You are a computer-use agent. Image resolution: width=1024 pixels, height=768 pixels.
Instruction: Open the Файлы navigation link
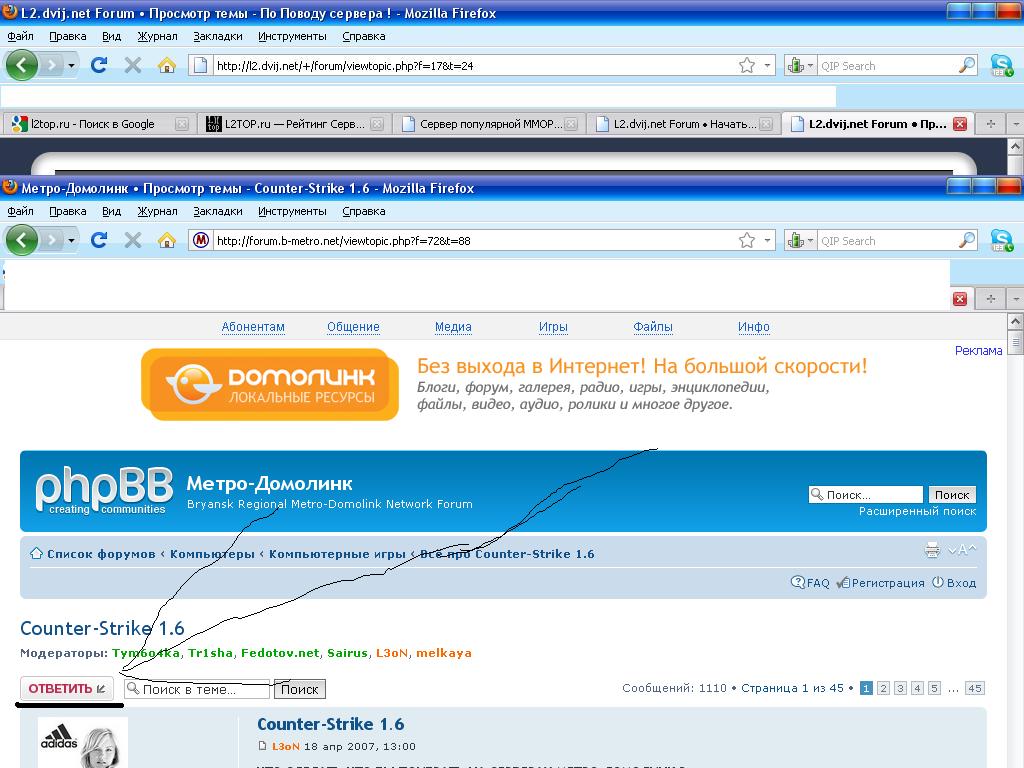point(652,327)
